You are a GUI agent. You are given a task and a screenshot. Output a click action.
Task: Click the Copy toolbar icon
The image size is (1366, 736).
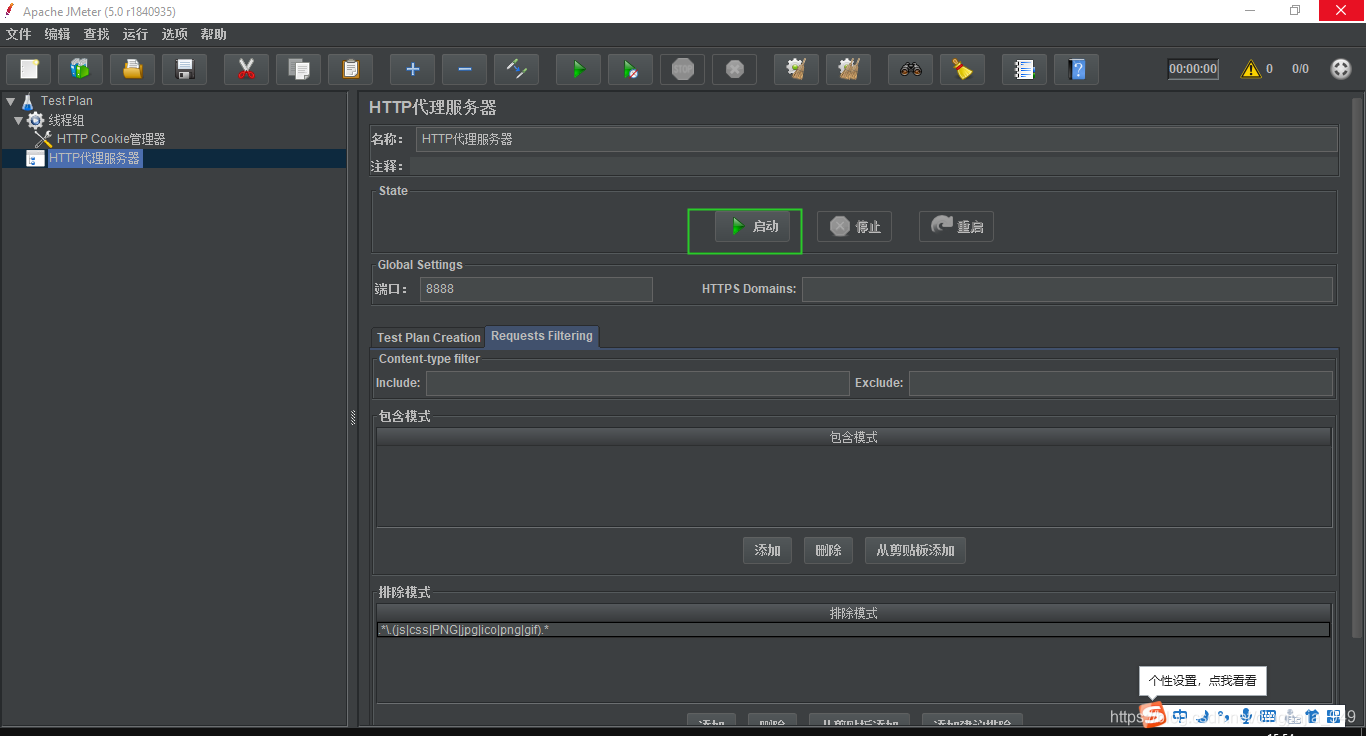coord(299,69)
